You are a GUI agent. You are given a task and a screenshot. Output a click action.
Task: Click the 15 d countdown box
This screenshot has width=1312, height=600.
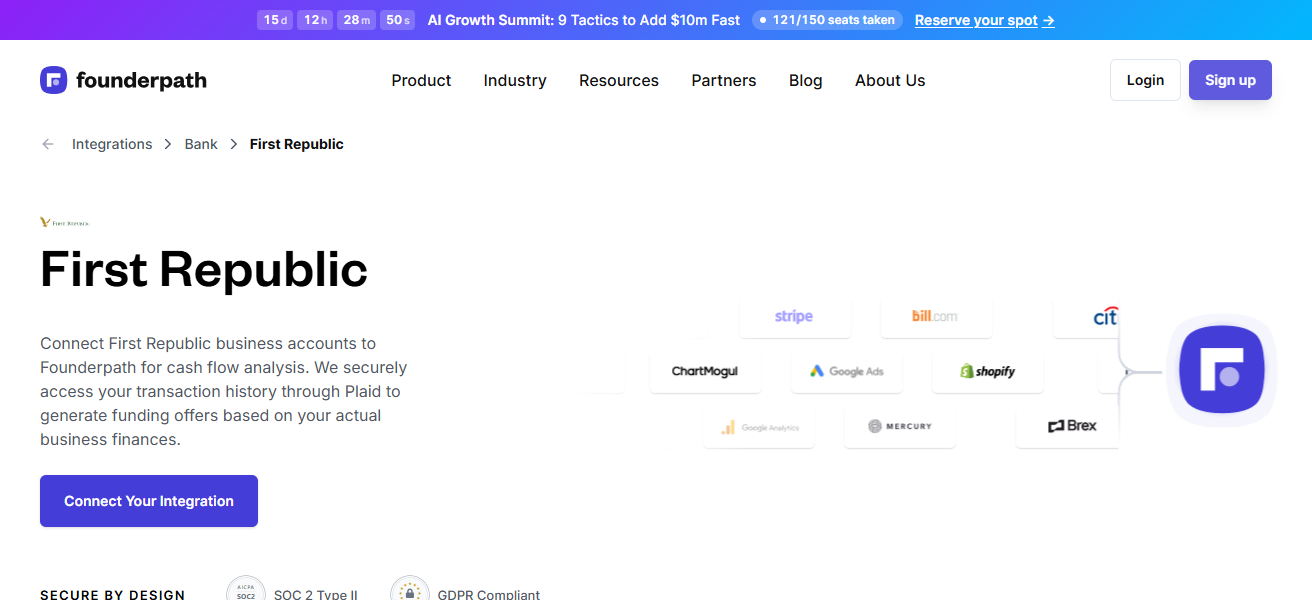pyautogui.click(x=275, y=20)
